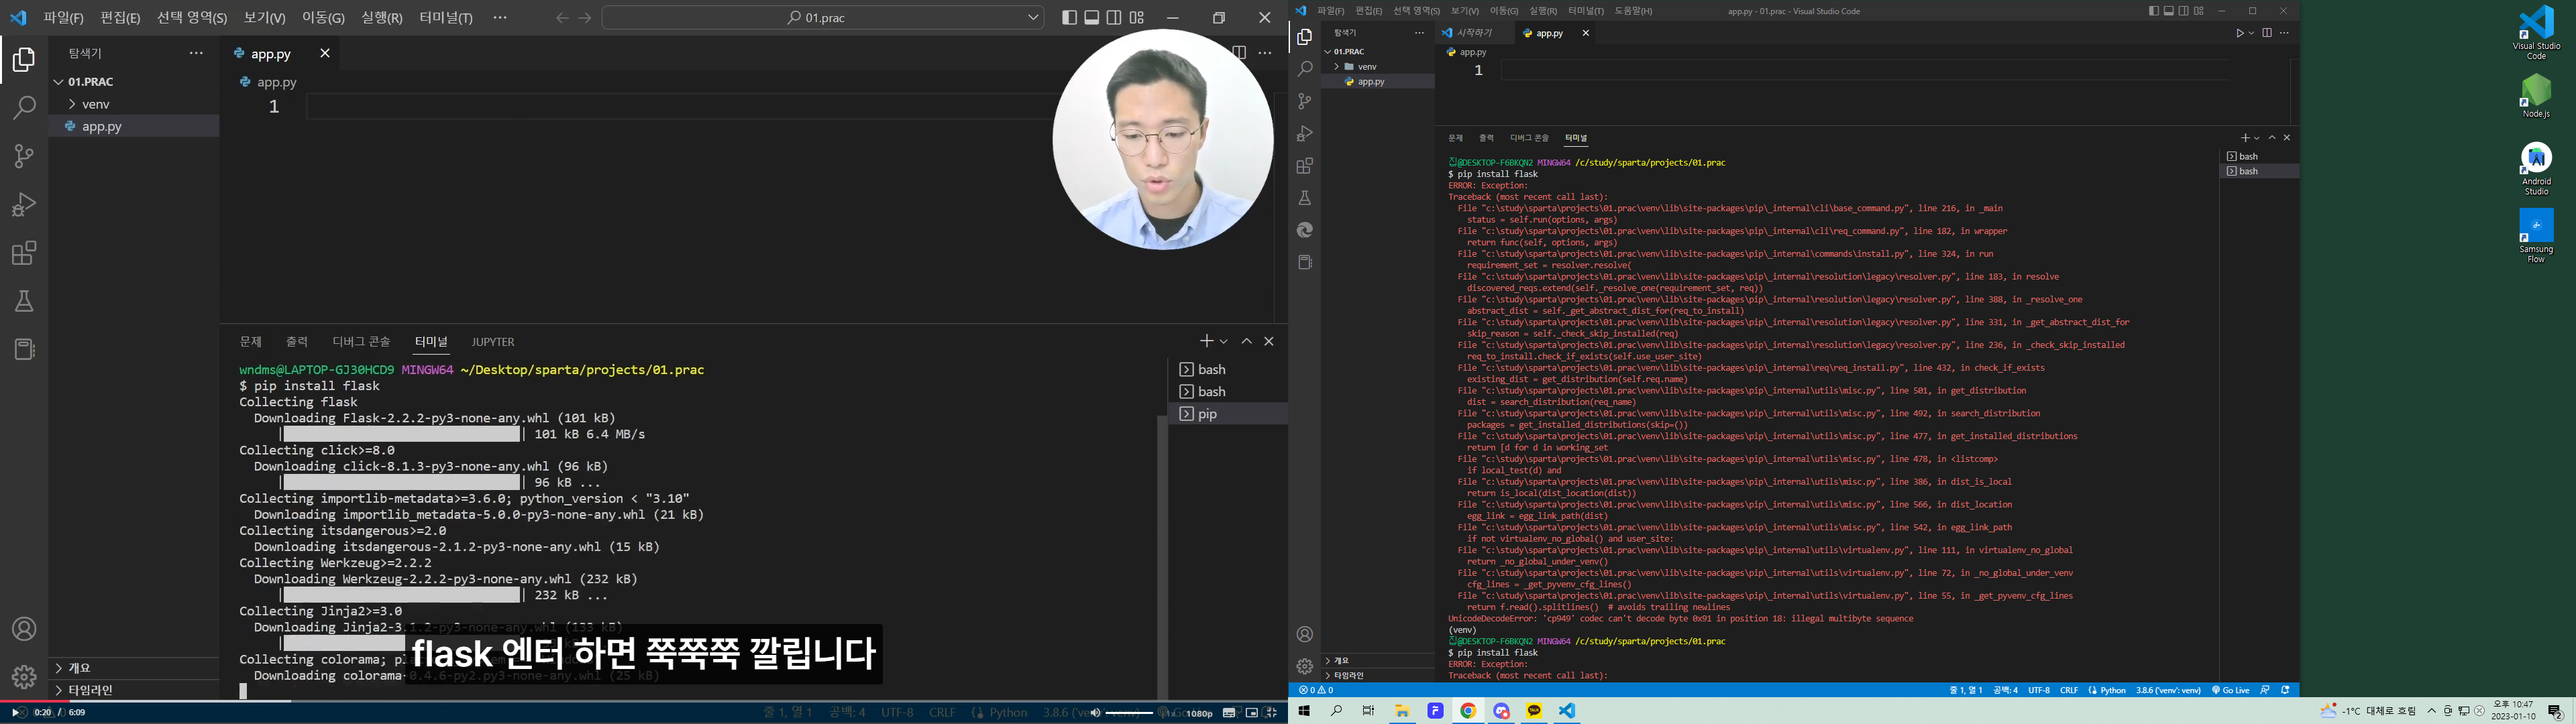
Task: Open notifications bell in VS Code status bar
Action: pos(2286,690)
